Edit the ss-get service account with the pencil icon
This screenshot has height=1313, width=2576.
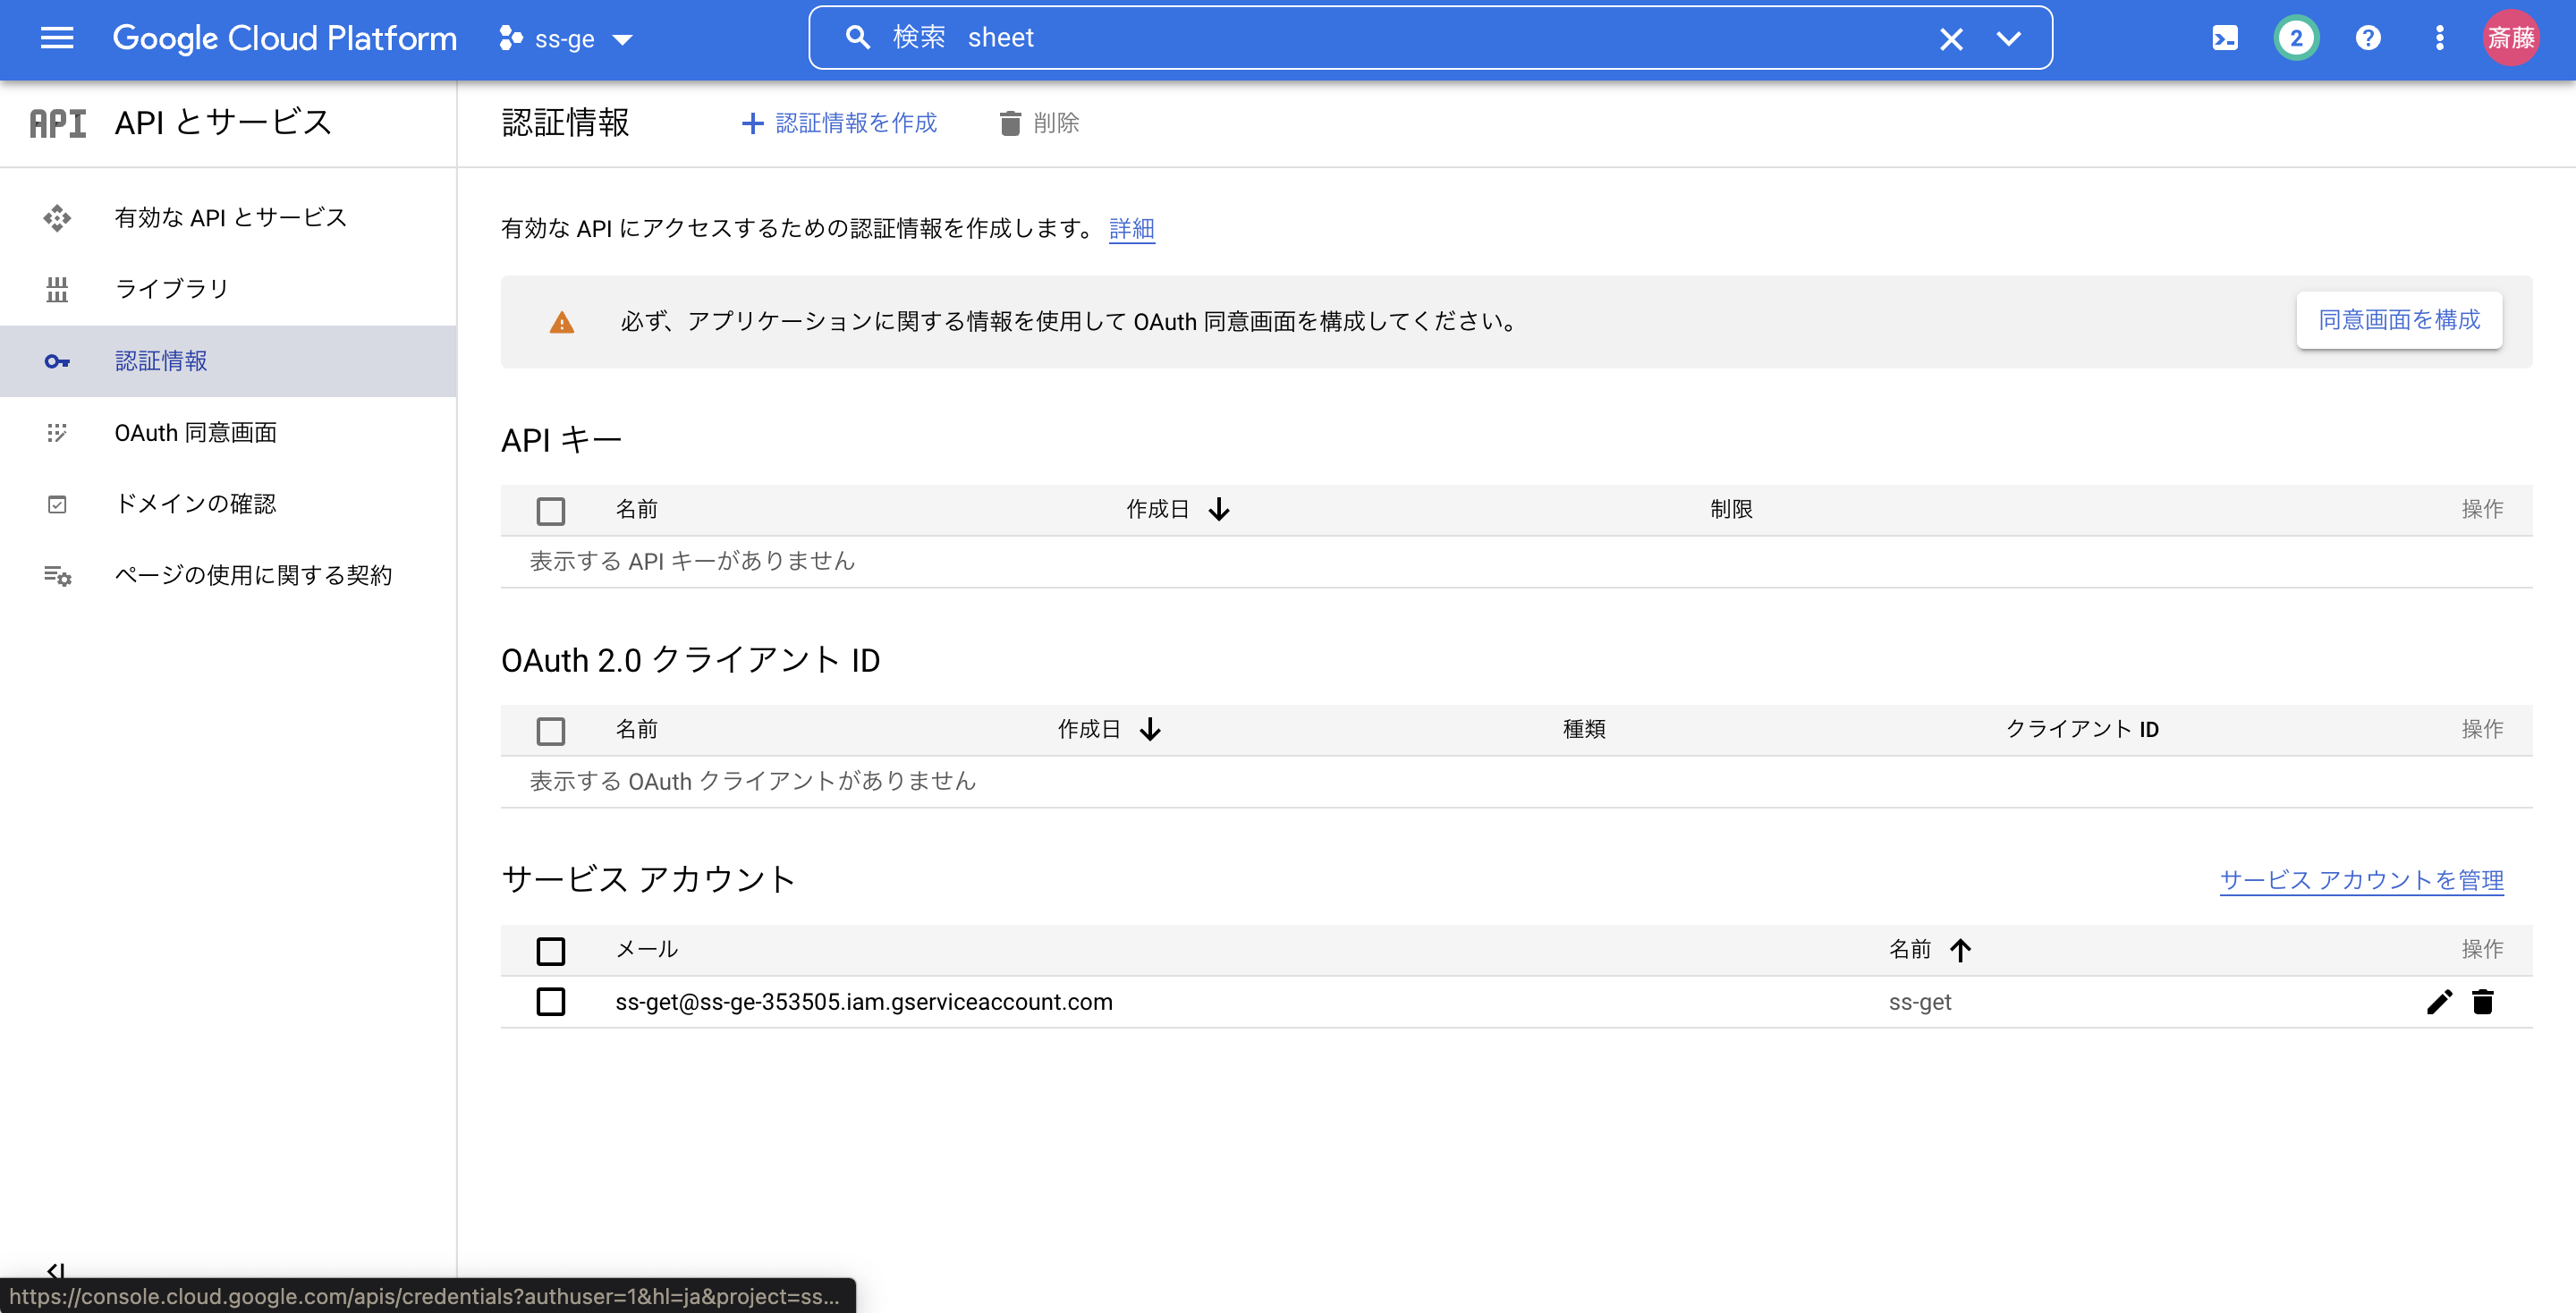2440,1001
